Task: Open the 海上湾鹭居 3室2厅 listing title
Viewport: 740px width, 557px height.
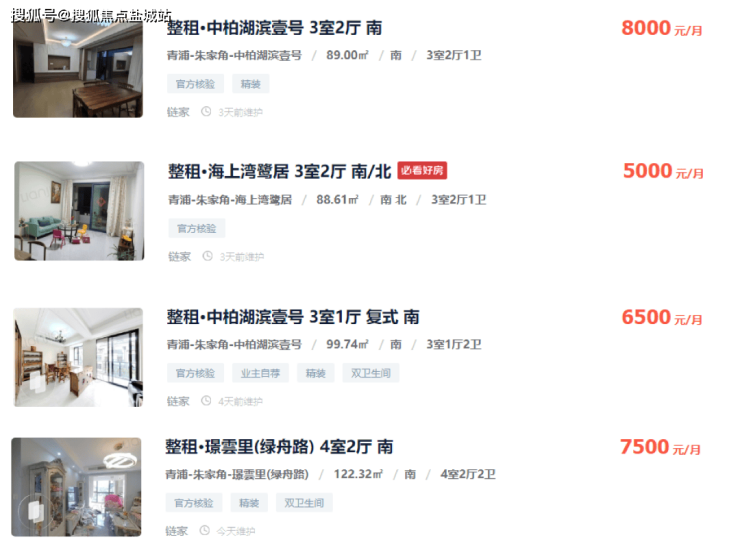Action: [280, 171]
